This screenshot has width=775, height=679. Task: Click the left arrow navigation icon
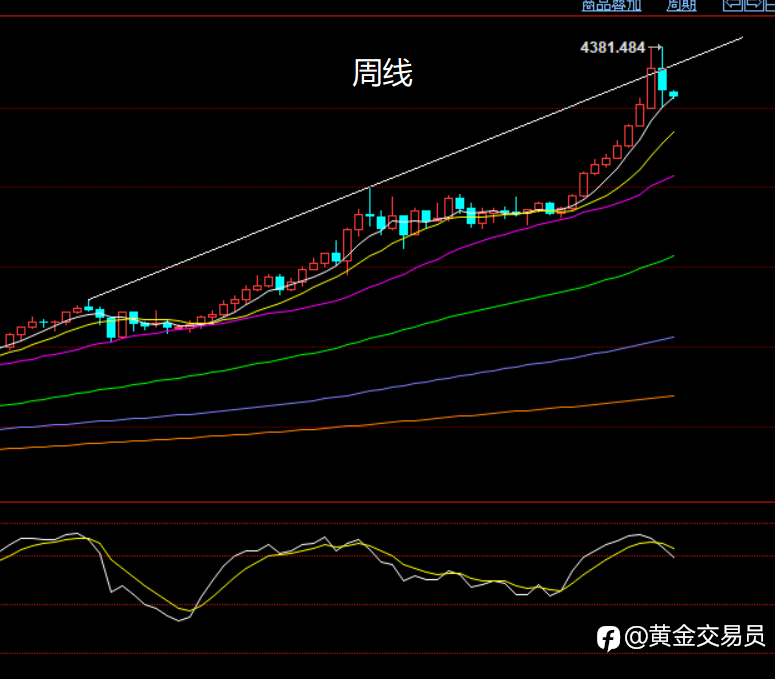(x=733, y=5)
